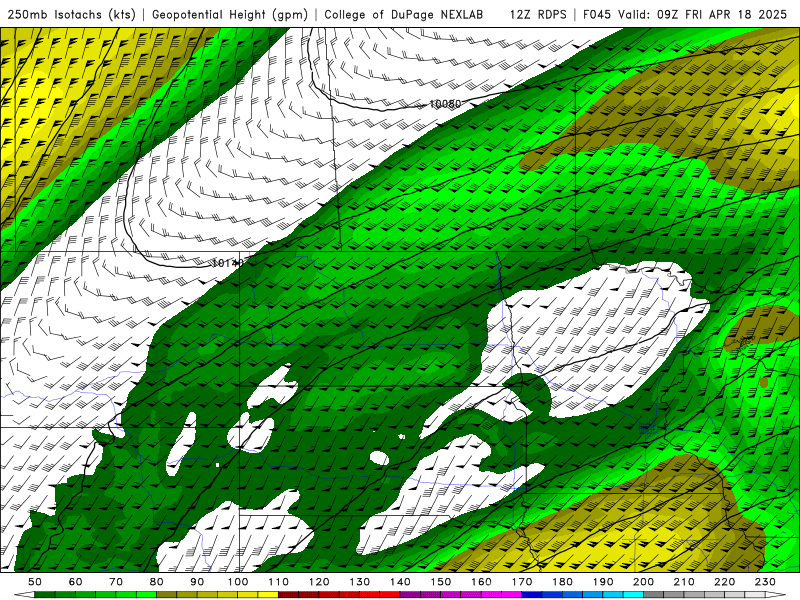The image size is (800, 600).
Task: Click the 130 value on the color scale
Action: (x=360, y=582)
